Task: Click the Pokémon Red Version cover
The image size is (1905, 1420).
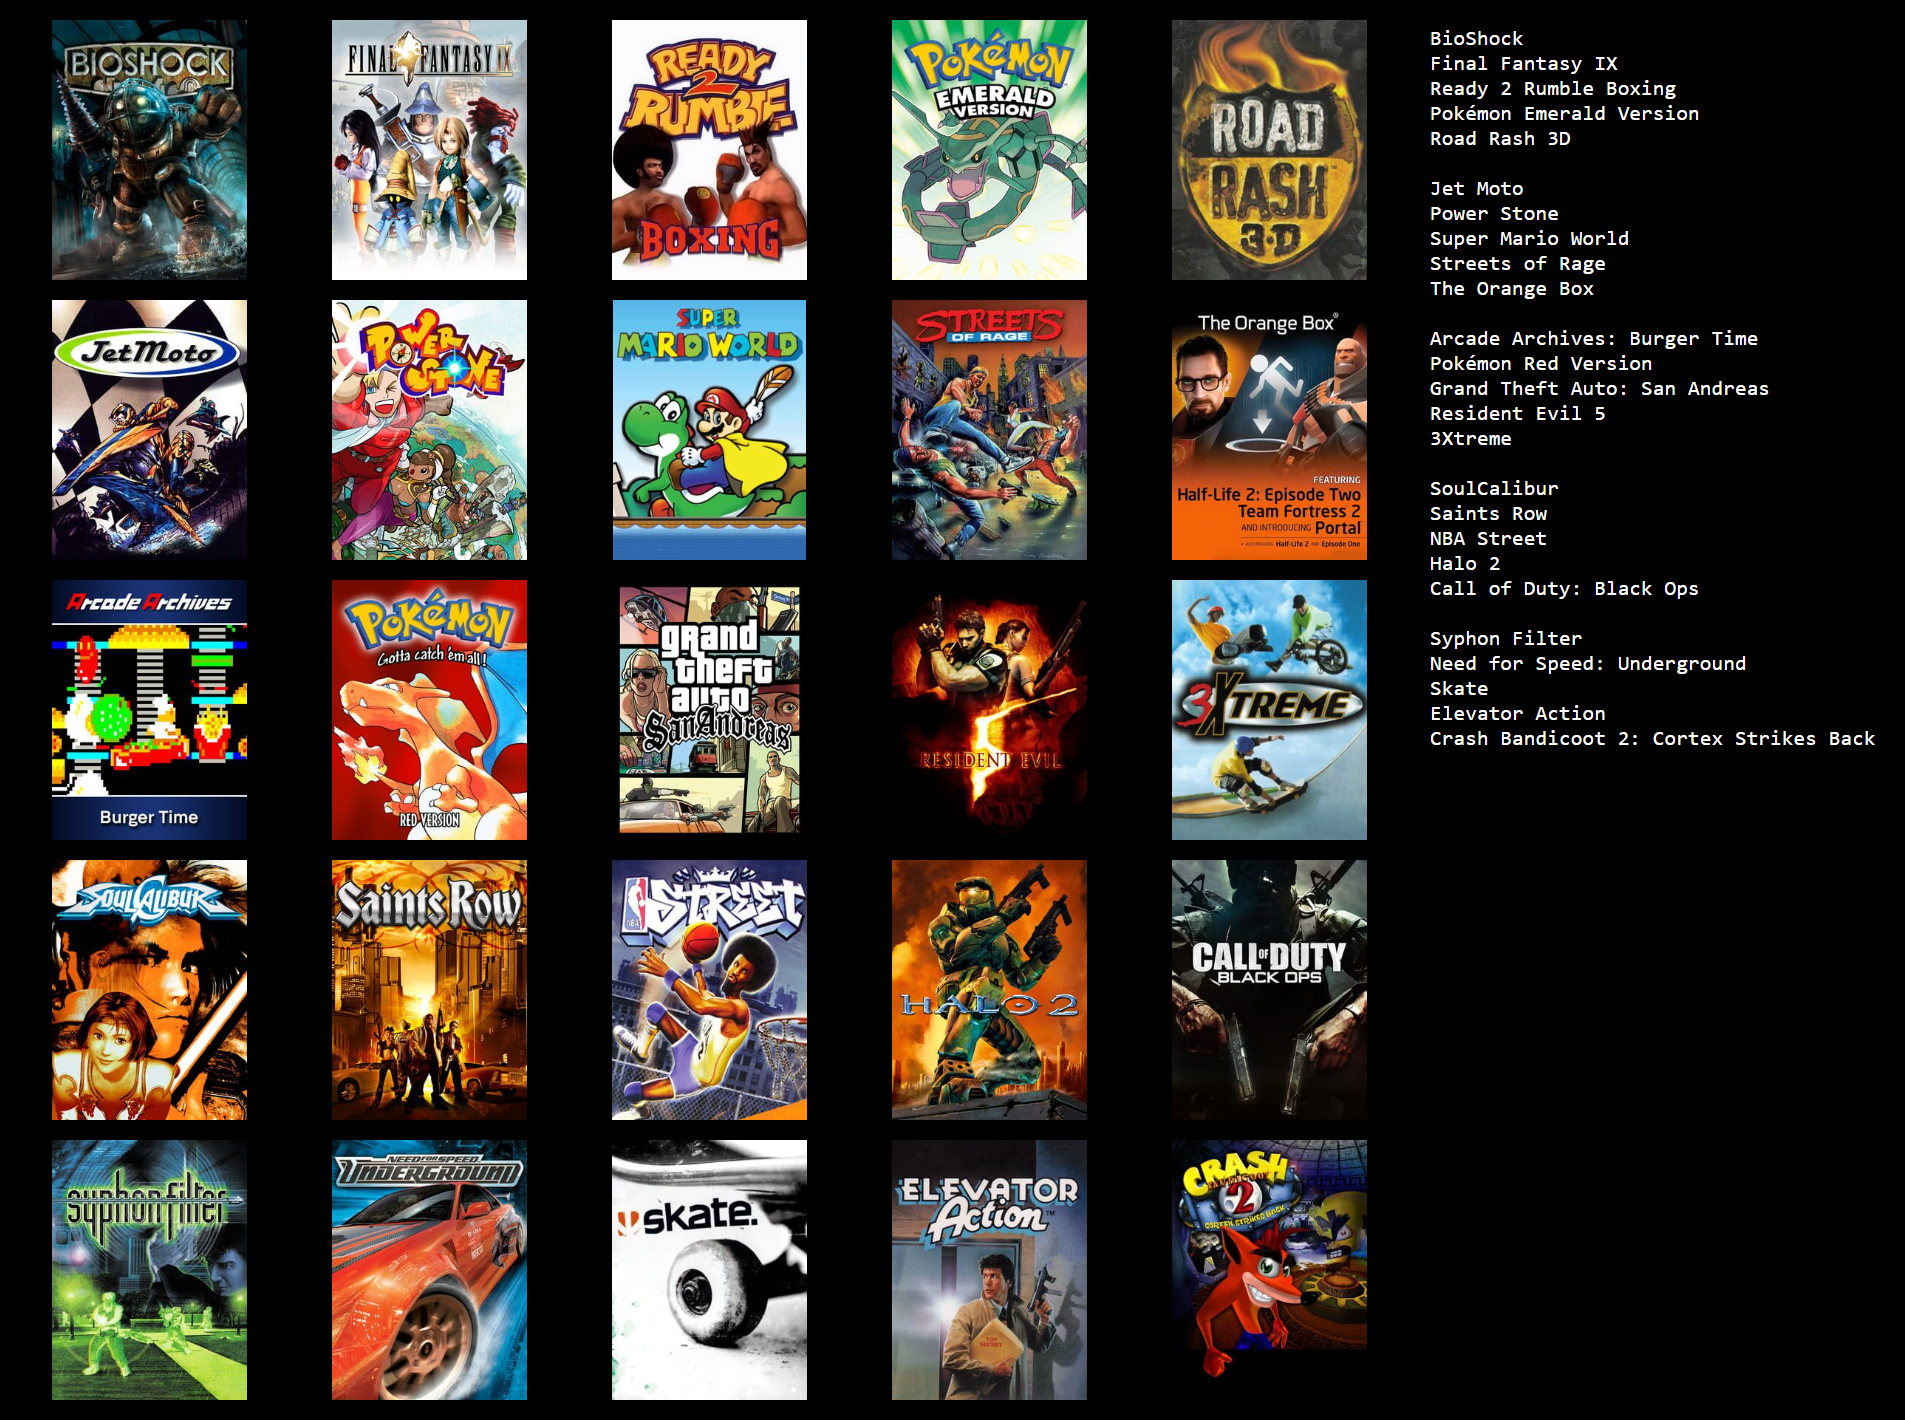Action: pyautogui.click(x=429, y=710)
